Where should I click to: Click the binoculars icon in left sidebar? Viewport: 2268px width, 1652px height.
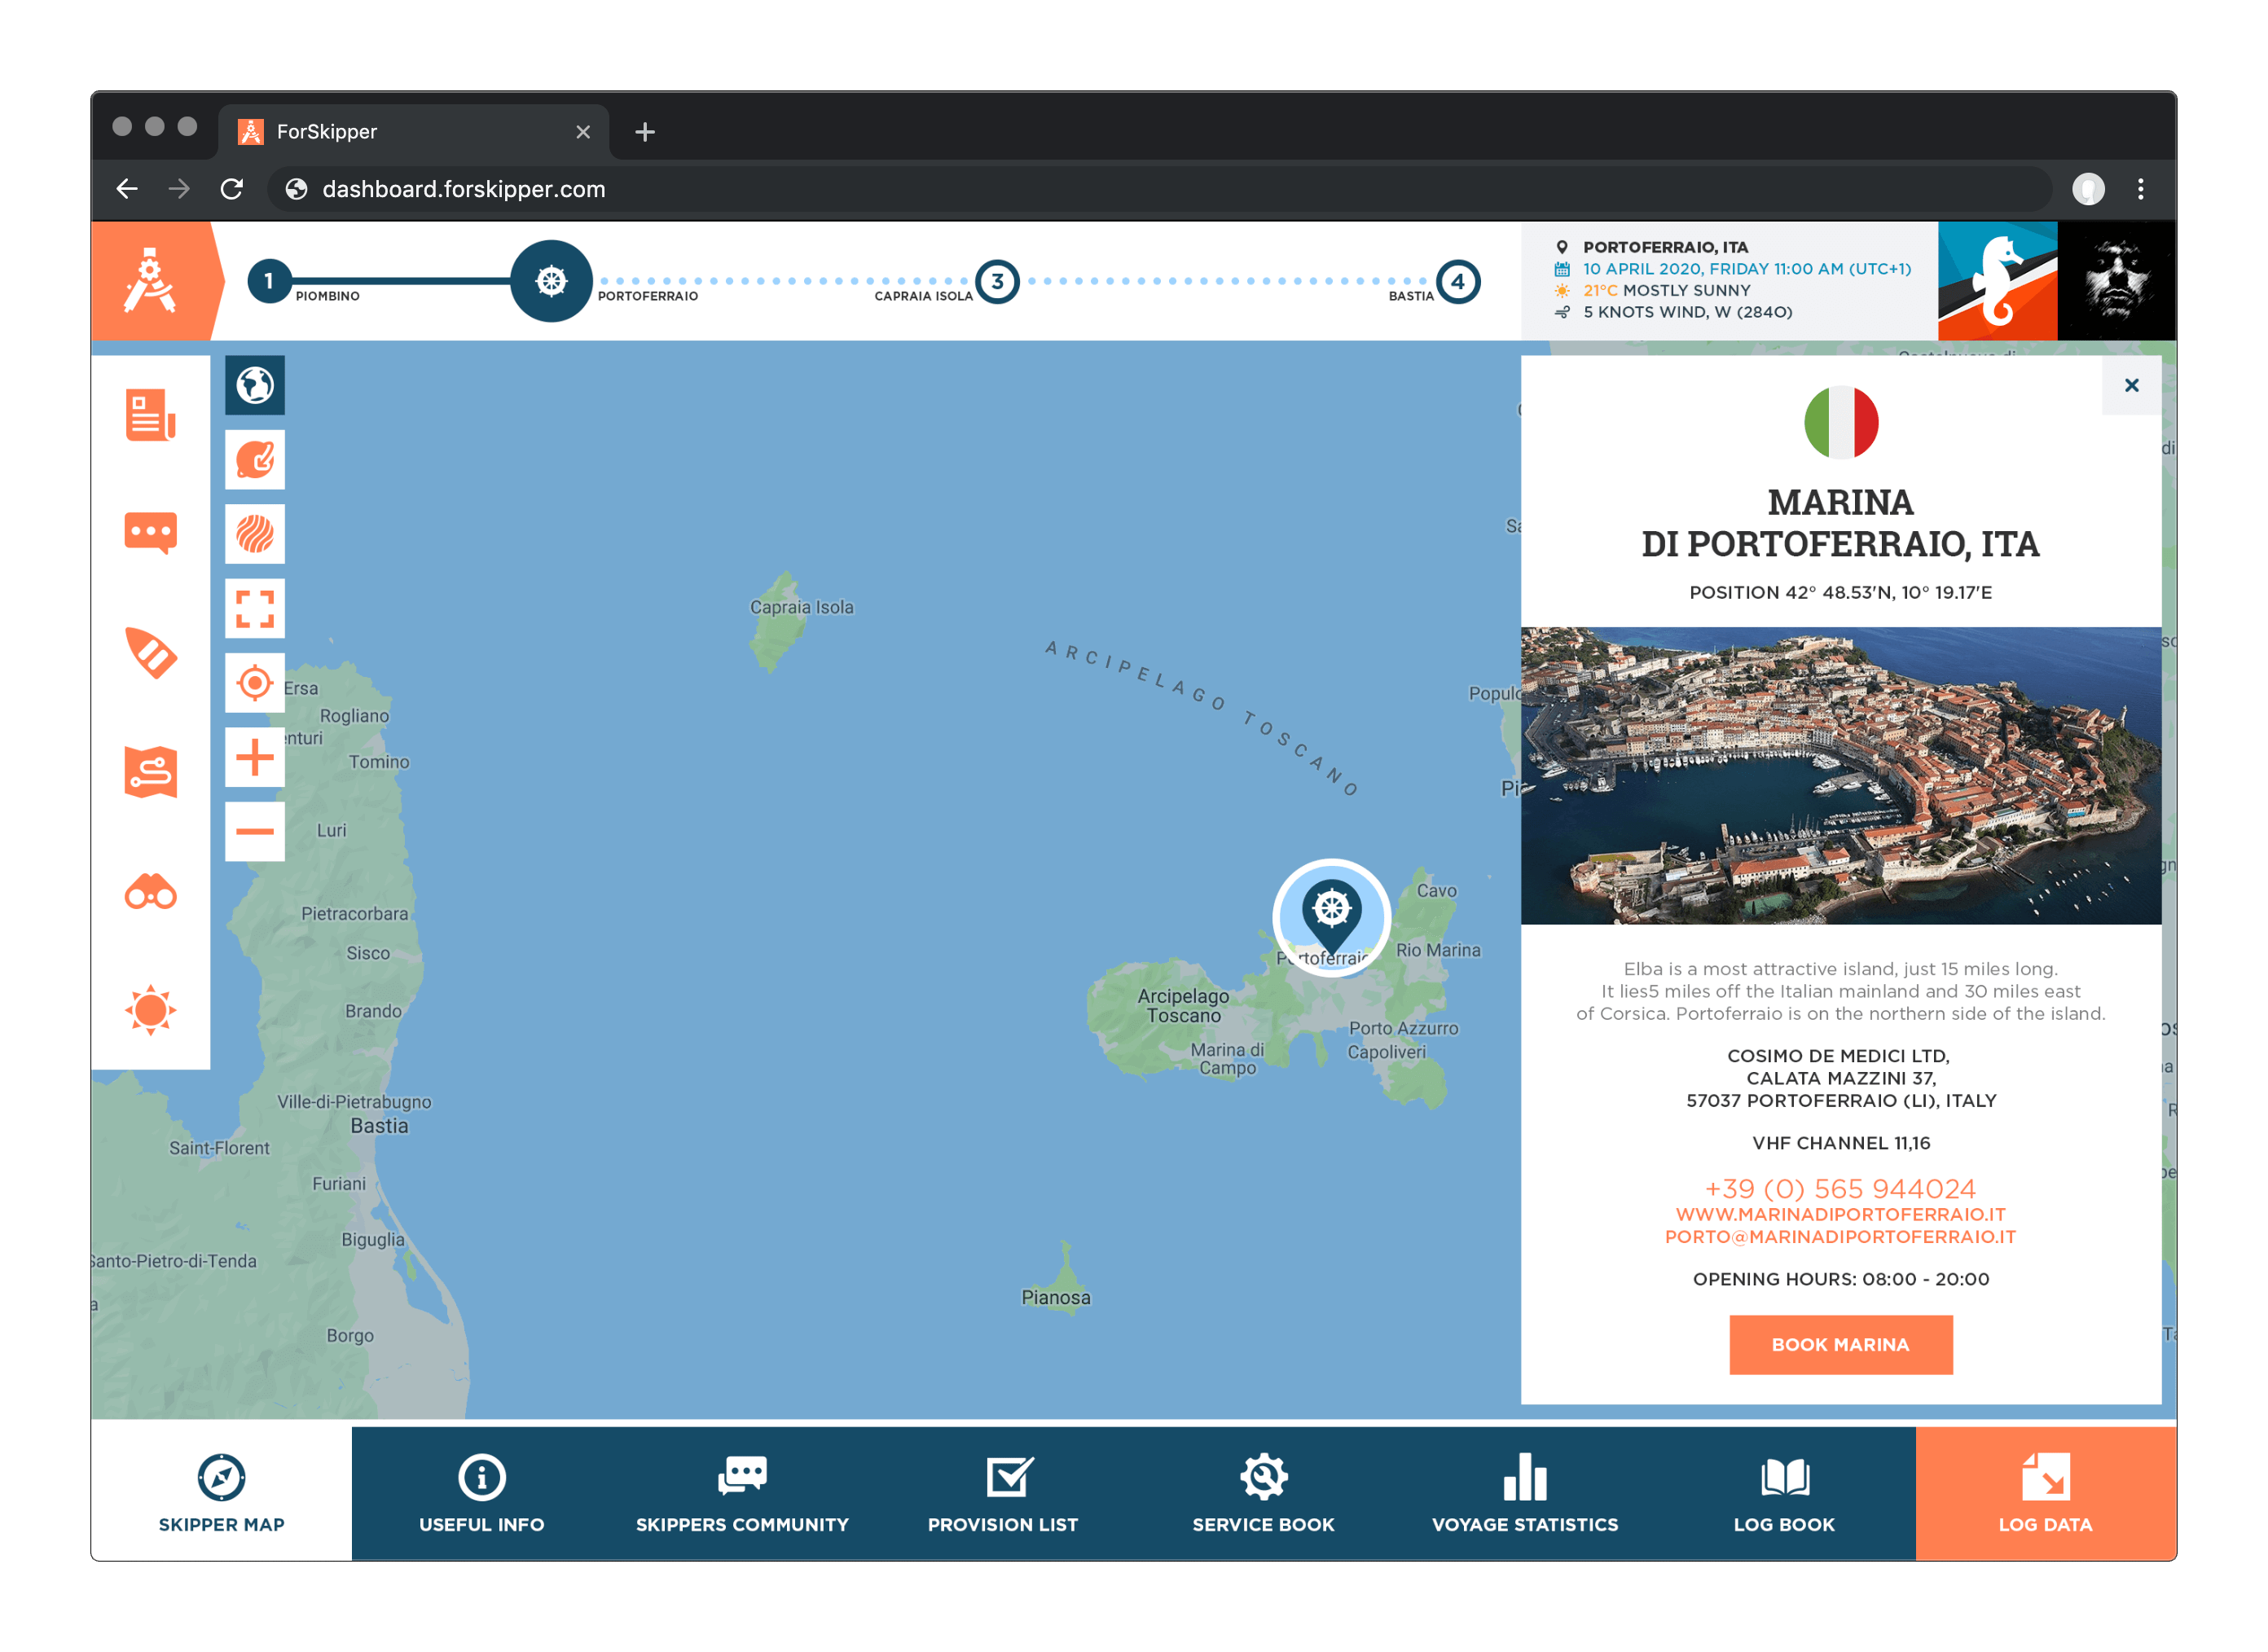150,891
